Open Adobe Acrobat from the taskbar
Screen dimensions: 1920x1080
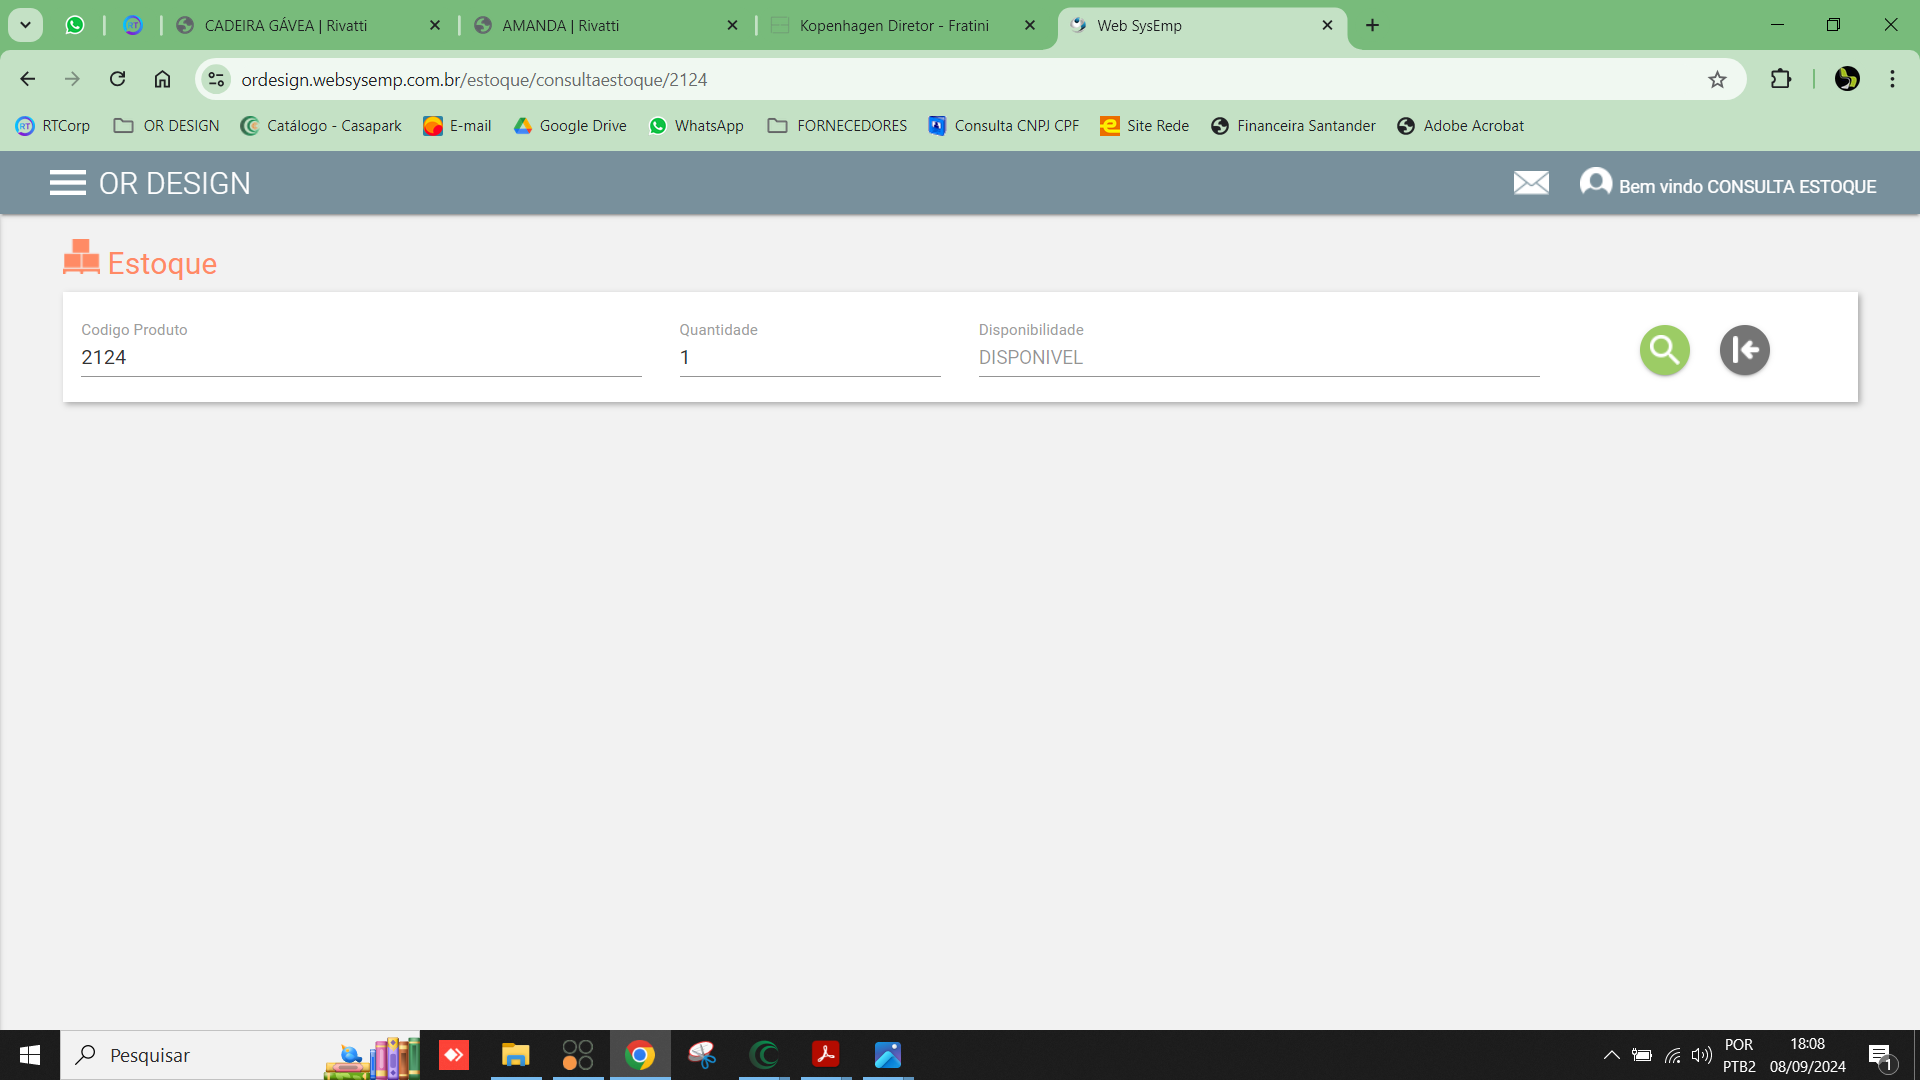pos(826,1055)
